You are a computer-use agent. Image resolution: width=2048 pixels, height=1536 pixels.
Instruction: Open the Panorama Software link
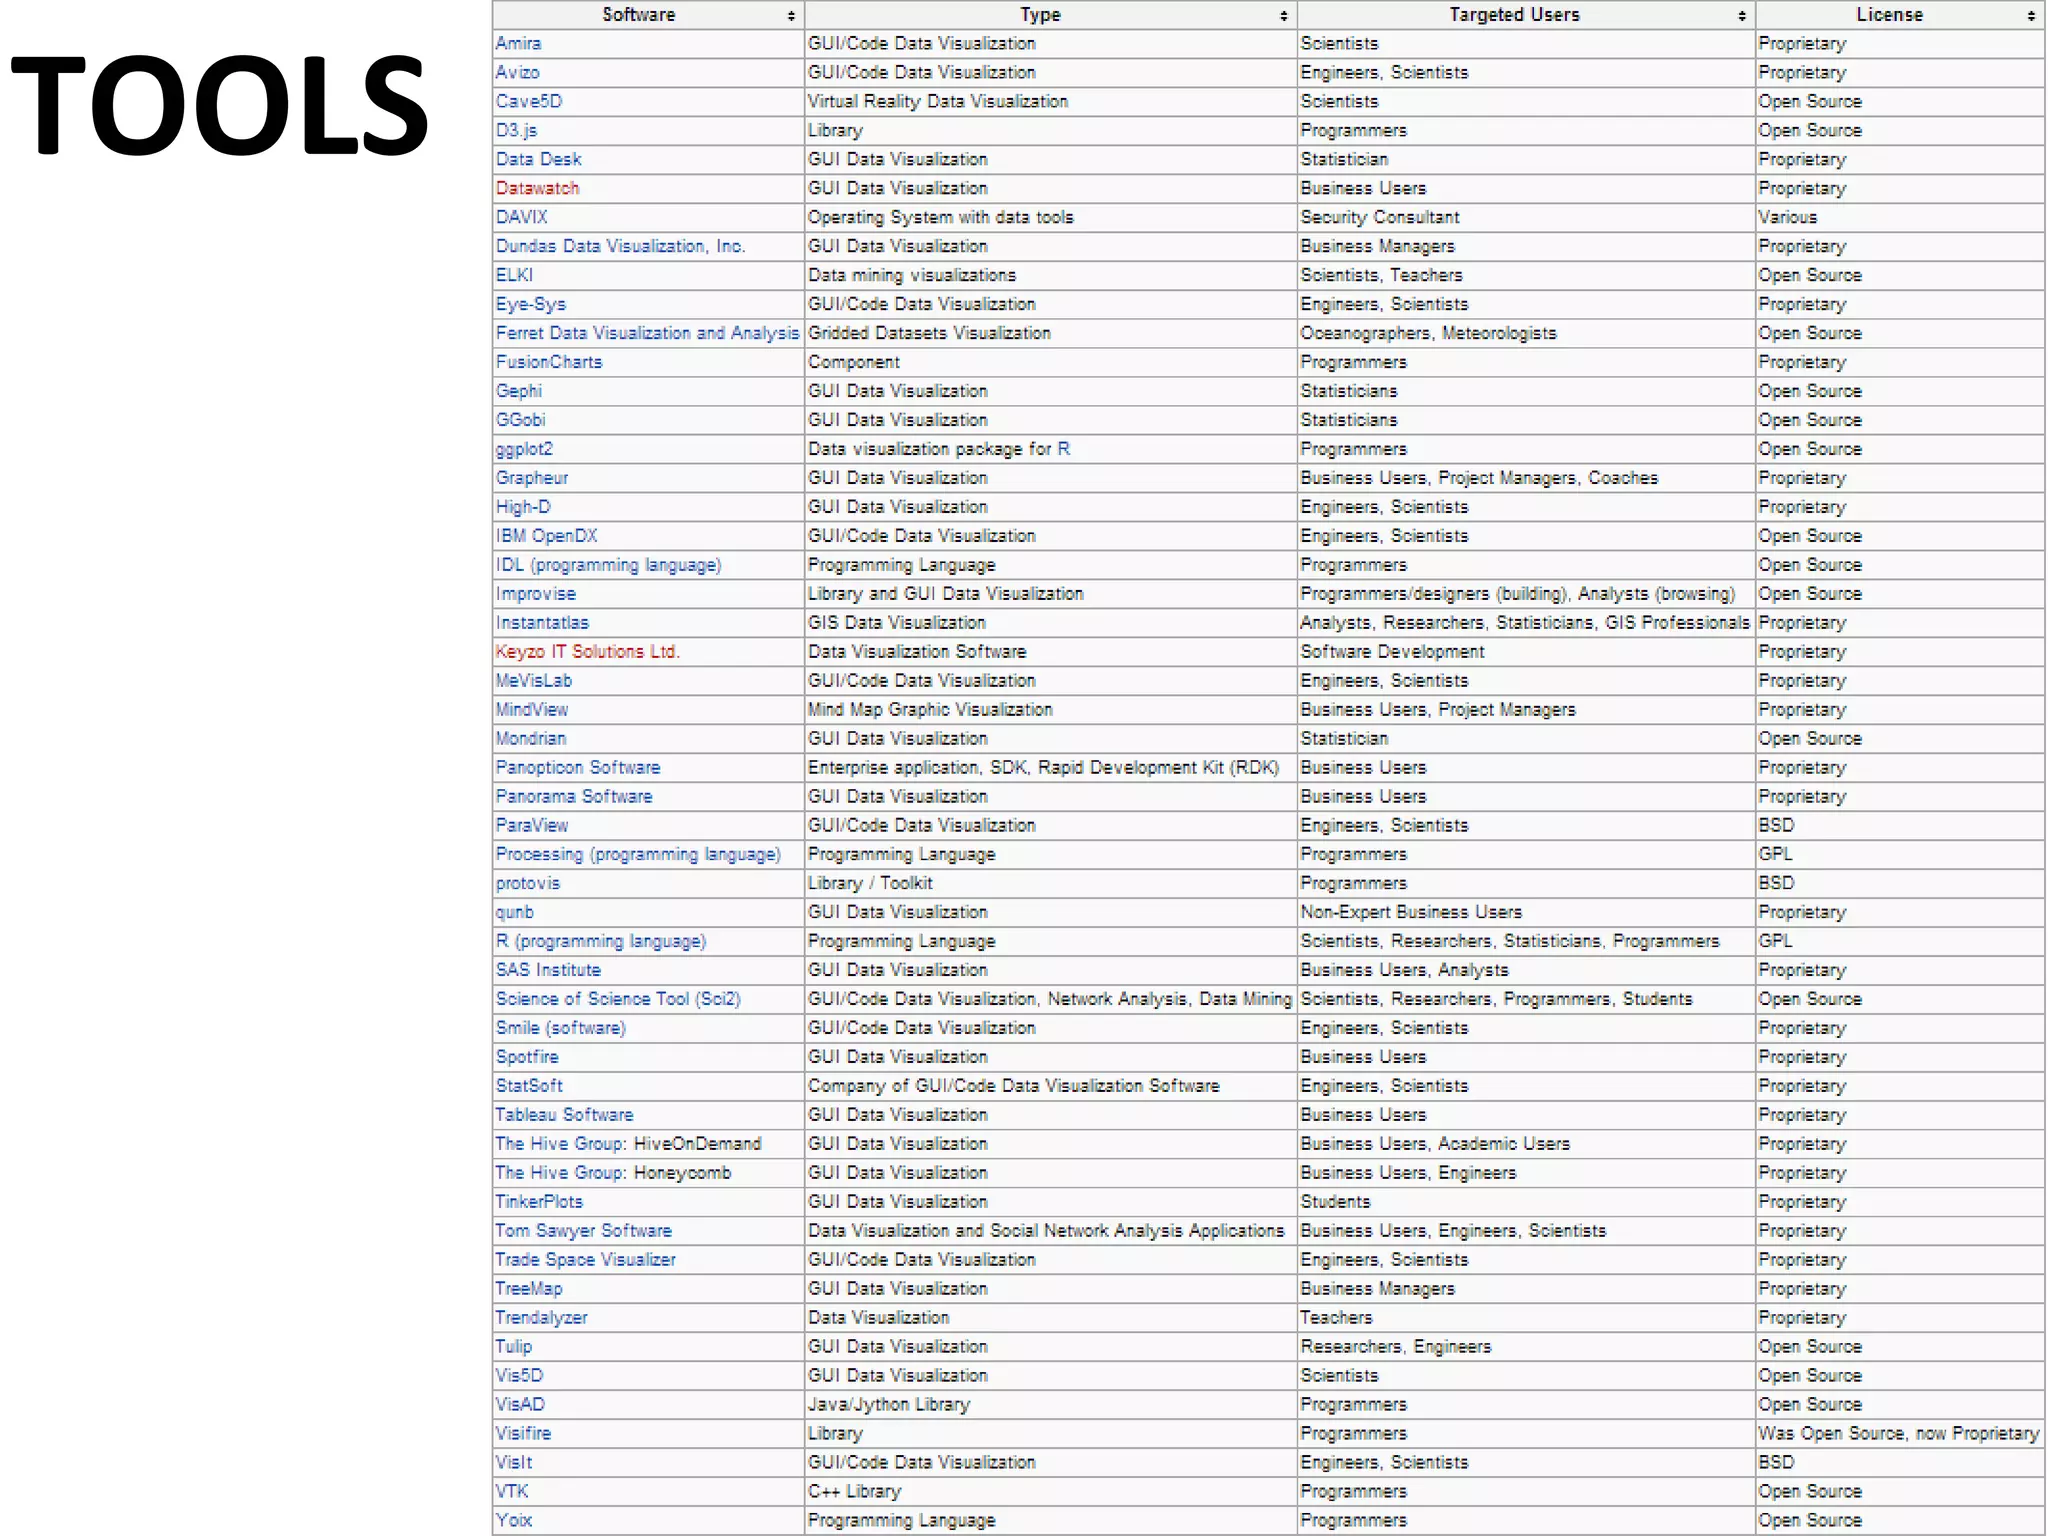click(574, 798)
